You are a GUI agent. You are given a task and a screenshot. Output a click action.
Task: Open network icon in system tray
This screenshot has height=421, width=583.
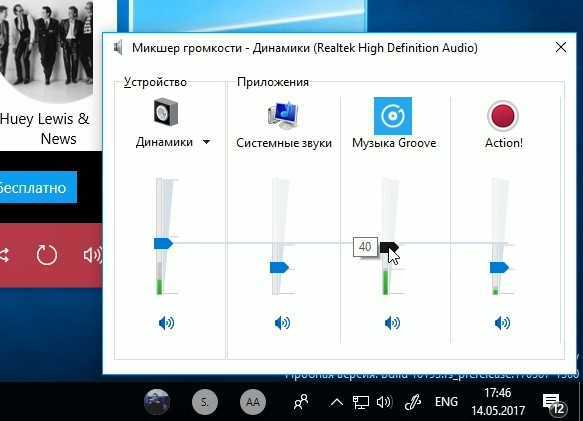[x=361, y=402]
